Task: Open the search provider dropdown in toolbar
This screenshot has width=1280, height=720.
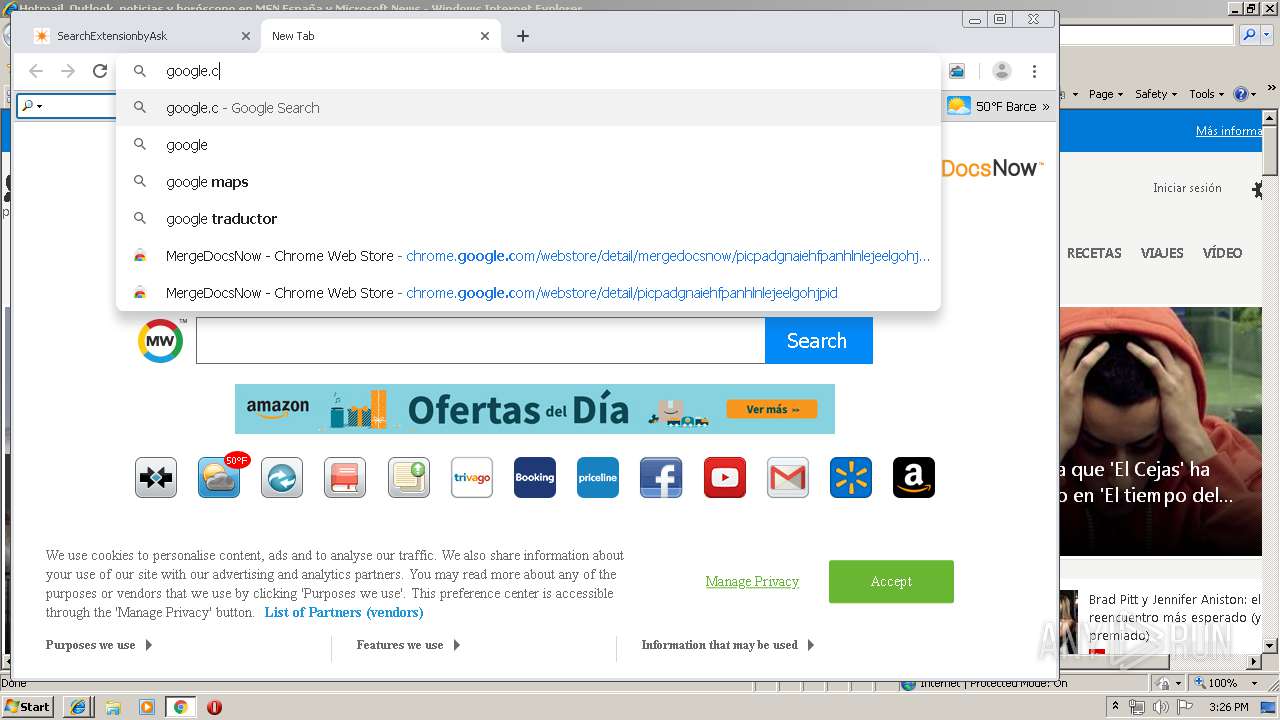Action: (x=32, y=106)
